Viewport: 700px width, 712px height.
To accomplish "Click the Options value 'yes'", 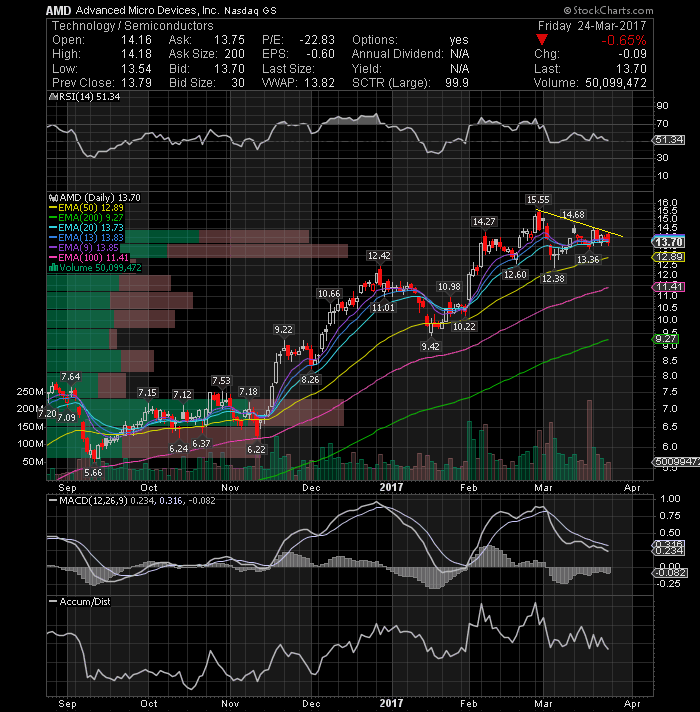I will (x=459, y=40).
